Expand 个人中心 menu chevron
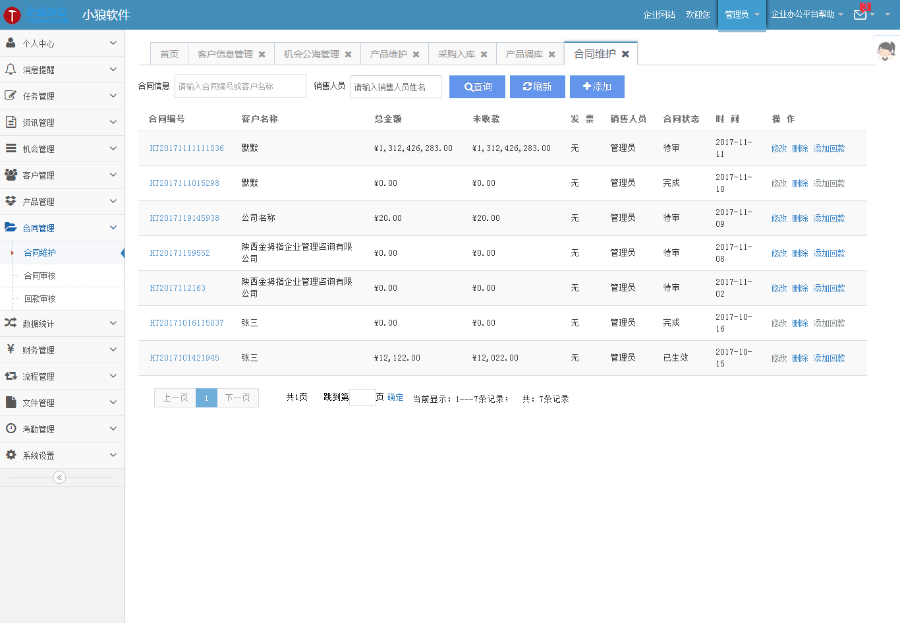 click(113, 43)
